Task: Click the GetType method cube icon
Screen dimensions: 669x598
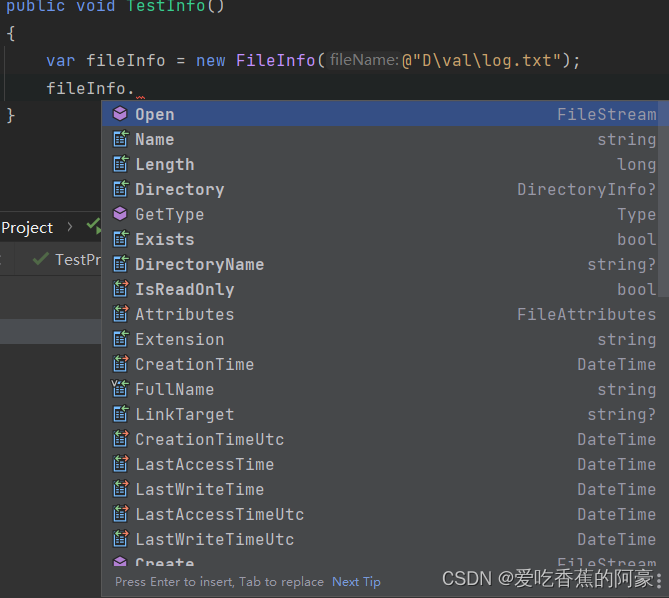Action: (x=120, y=213)
